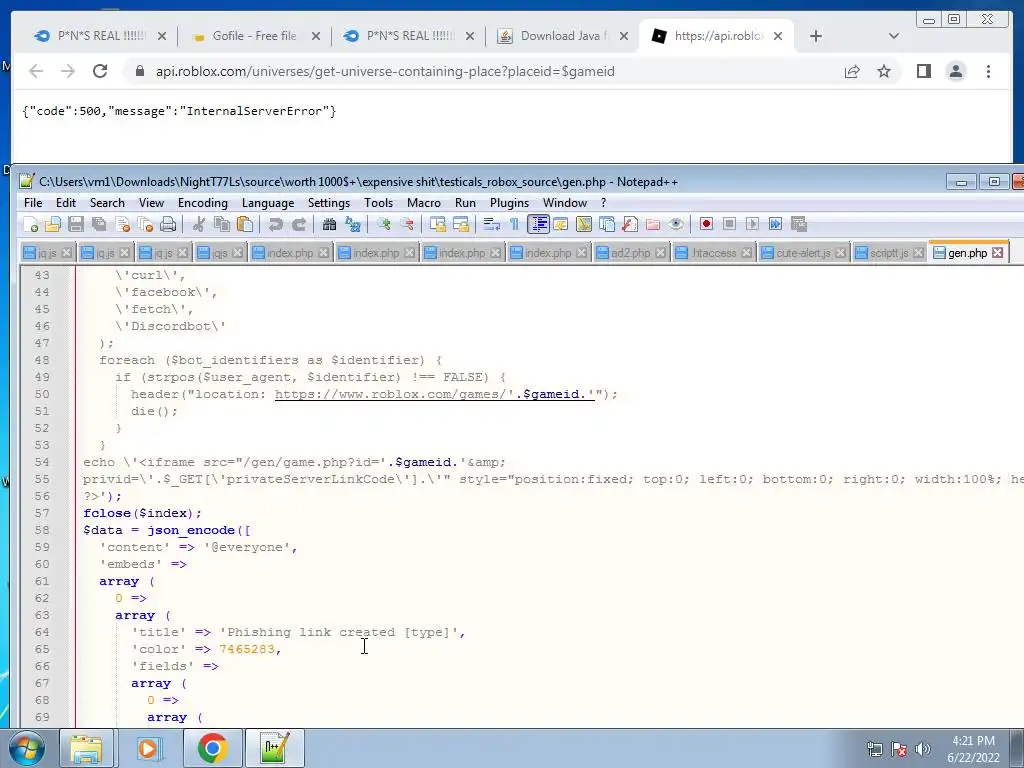Create a new file in Notepad++ toolbar
Screen dimensions: 1024x768
click(30, 225)
